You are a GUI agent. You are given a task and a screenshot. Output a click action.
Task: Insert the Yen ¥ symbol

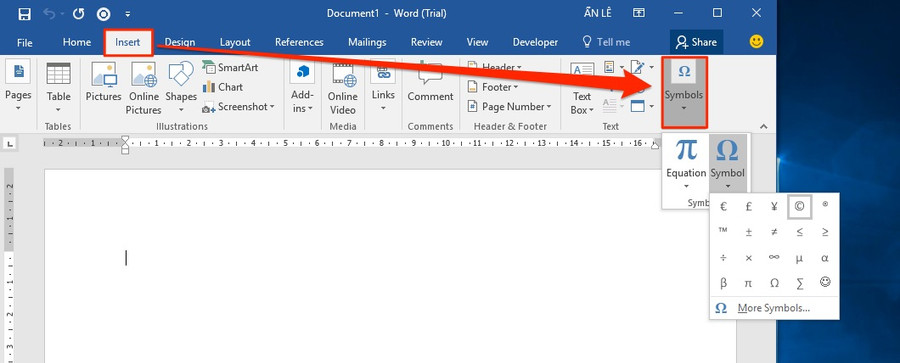coord(774,207)
